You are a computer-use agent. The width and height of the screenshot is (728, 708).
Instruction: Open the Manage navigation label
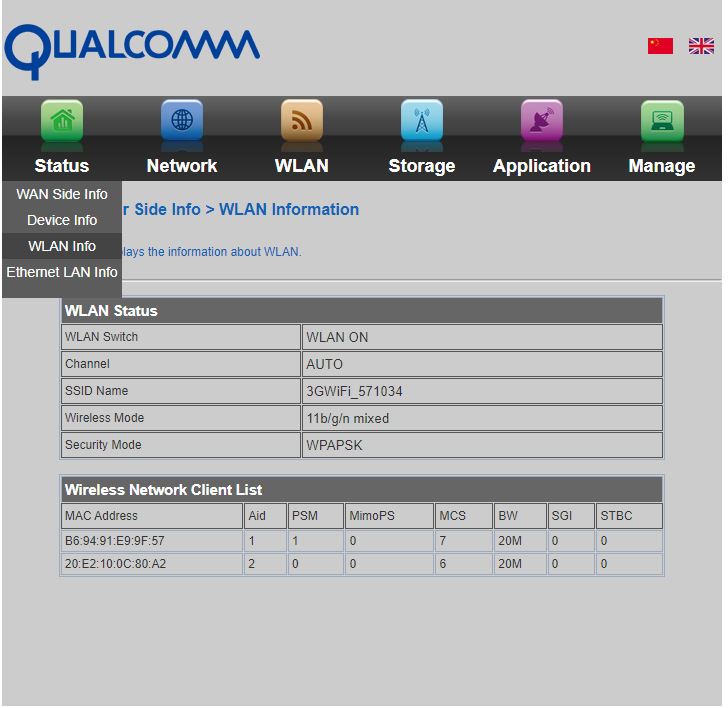point(661,166)
